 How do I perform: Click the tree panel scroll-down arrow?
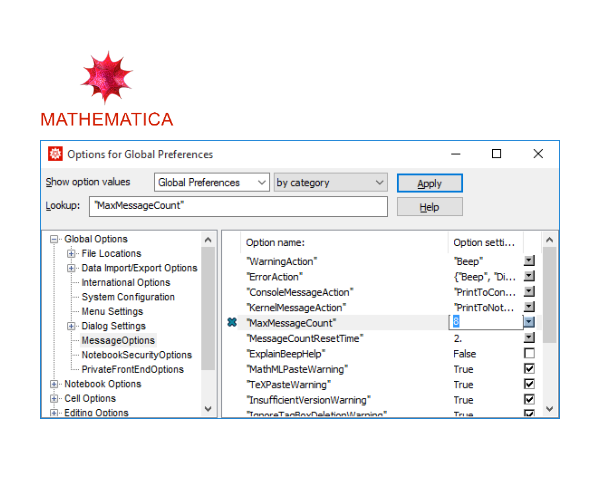pyautogui.click(x=208, y=409)
